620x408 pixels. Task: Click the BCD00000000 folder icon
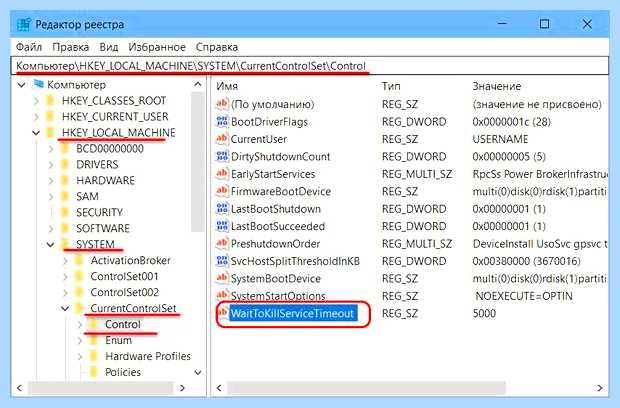(65, 149)
